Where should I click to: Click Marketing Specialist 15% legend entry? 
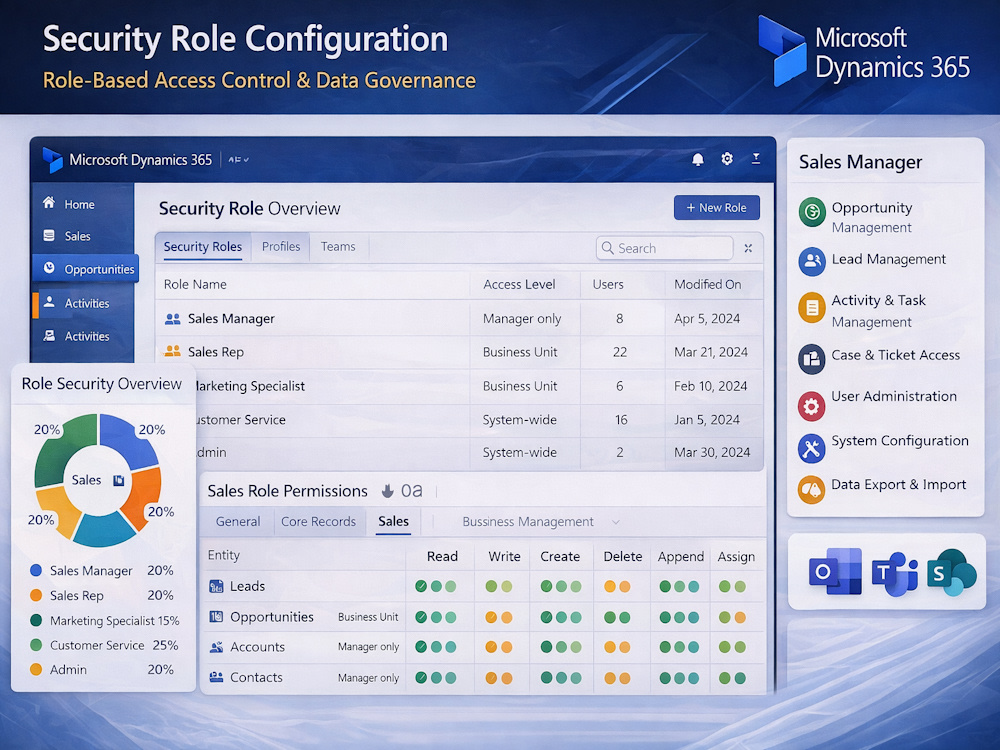tap(105, 621)
